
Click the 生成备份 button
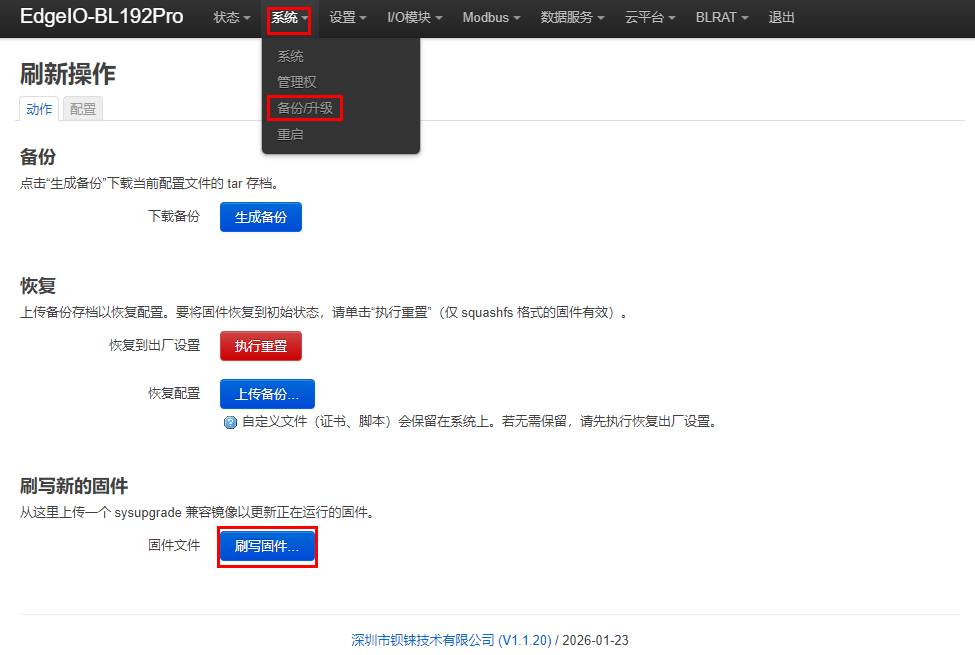[x=261, y=217]
